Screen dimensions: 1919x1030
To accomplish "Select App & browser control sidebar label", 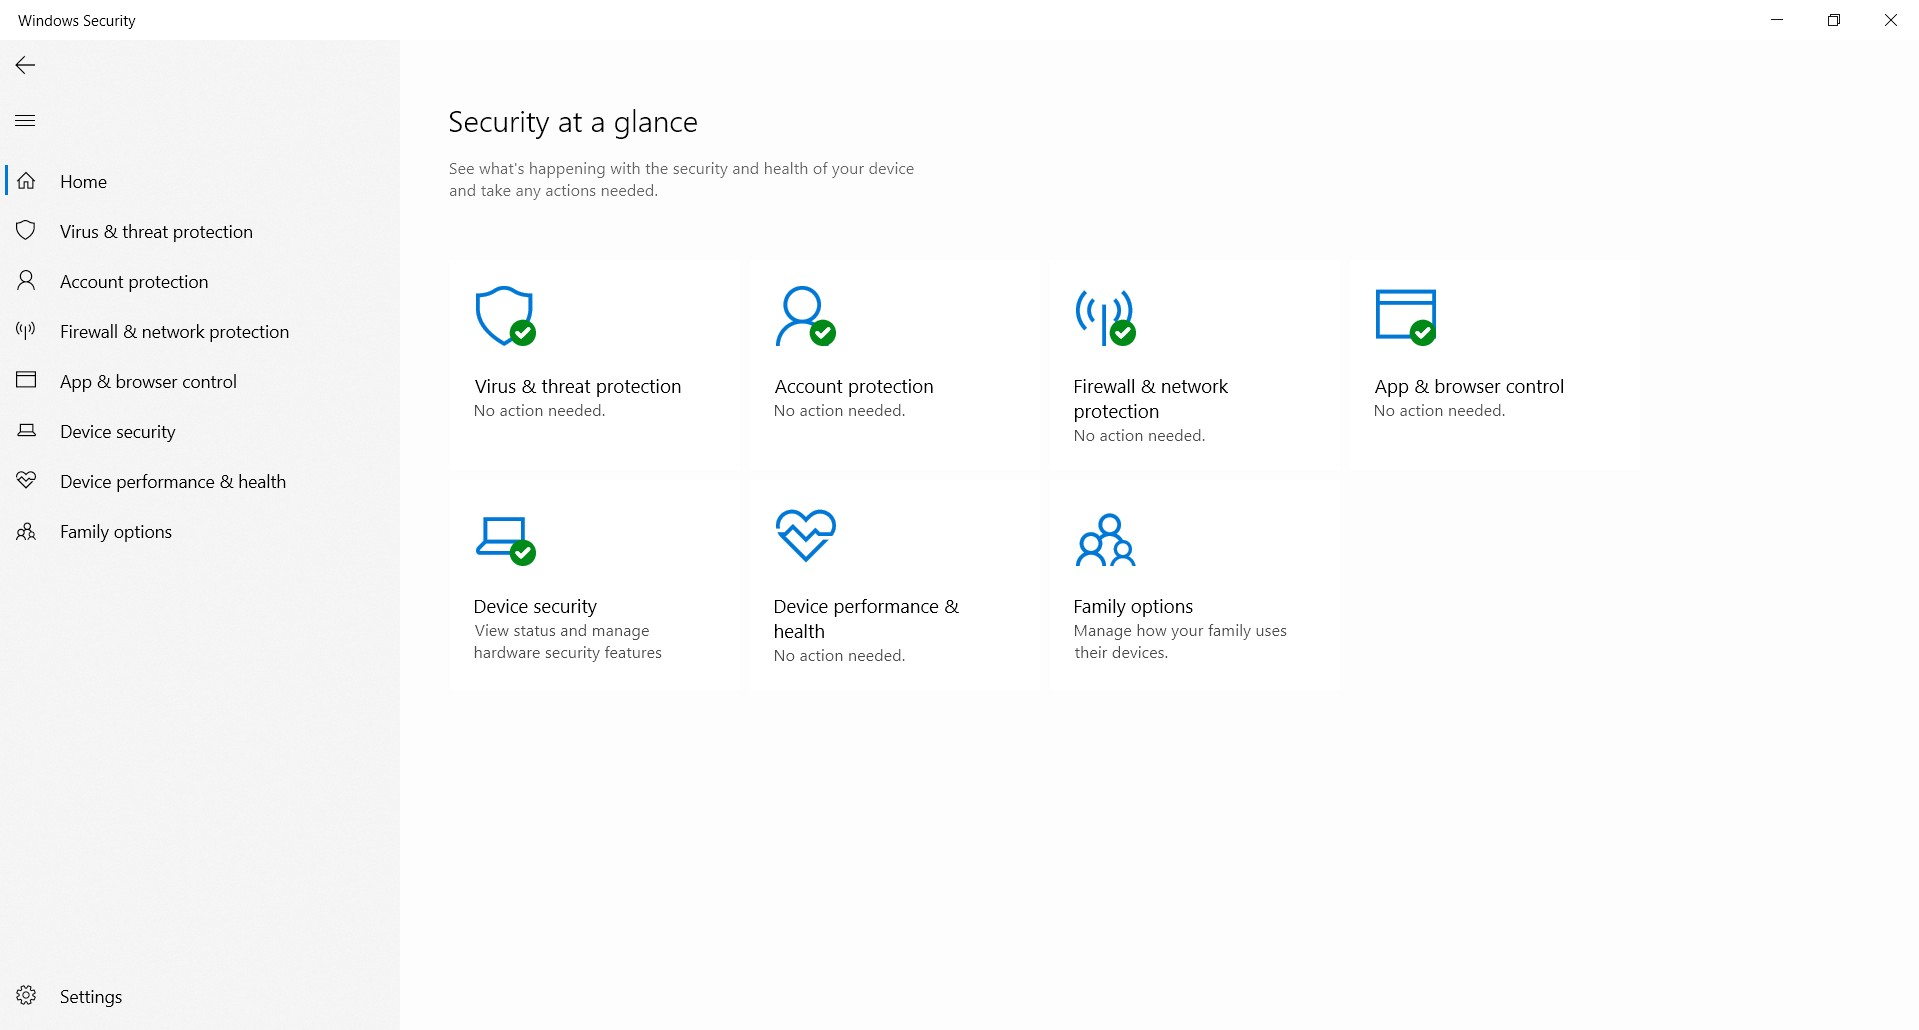I will [148, 382].
